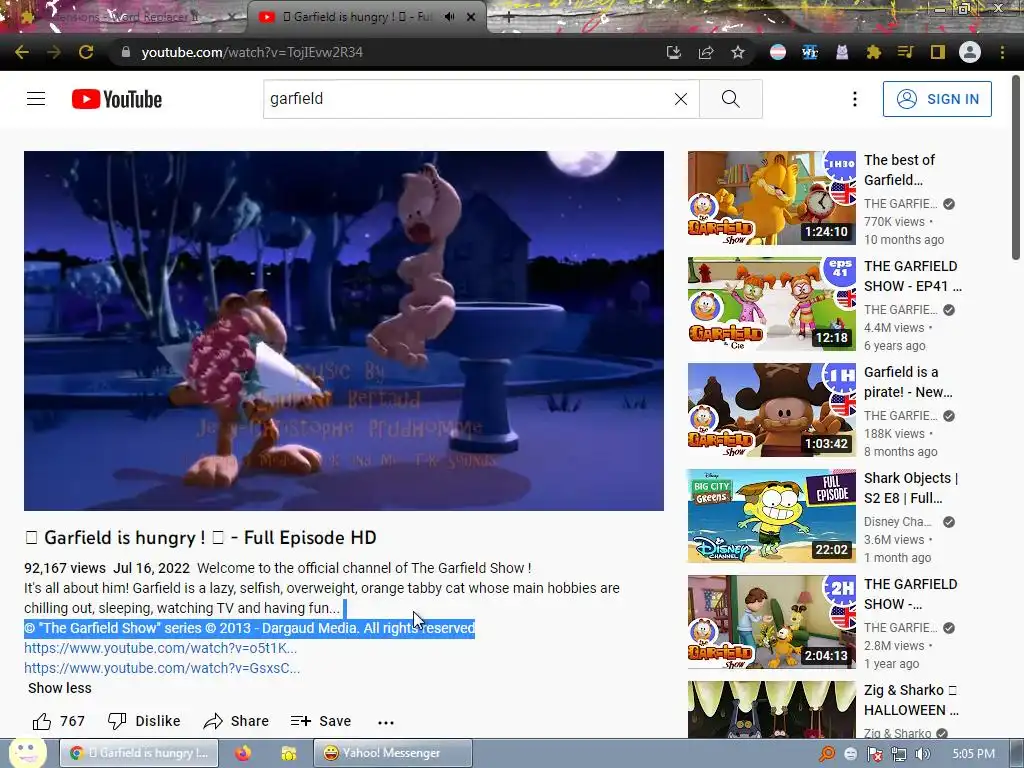Install app icon in address bar

pos(673,52)
